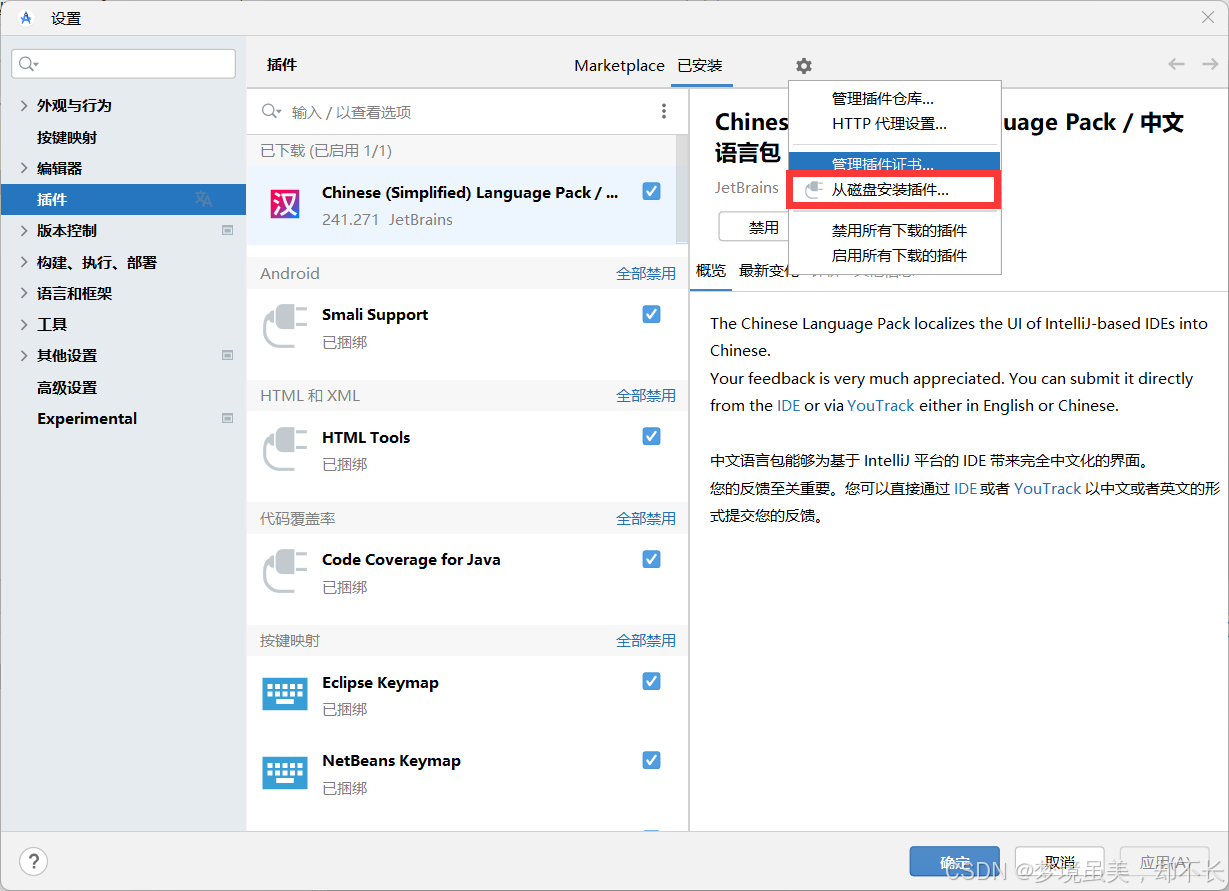This screenshot has height=891, width=1229.
Task: Expand the 语言和框架 settings section
Action: tap(24, 293)
